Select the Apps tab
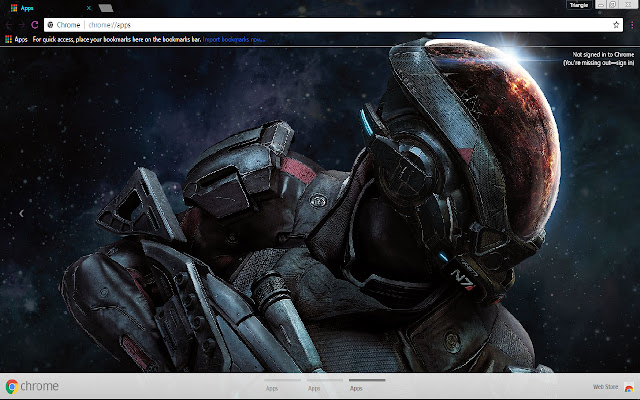Screen dimensions: 640x400 click(49, 8)
